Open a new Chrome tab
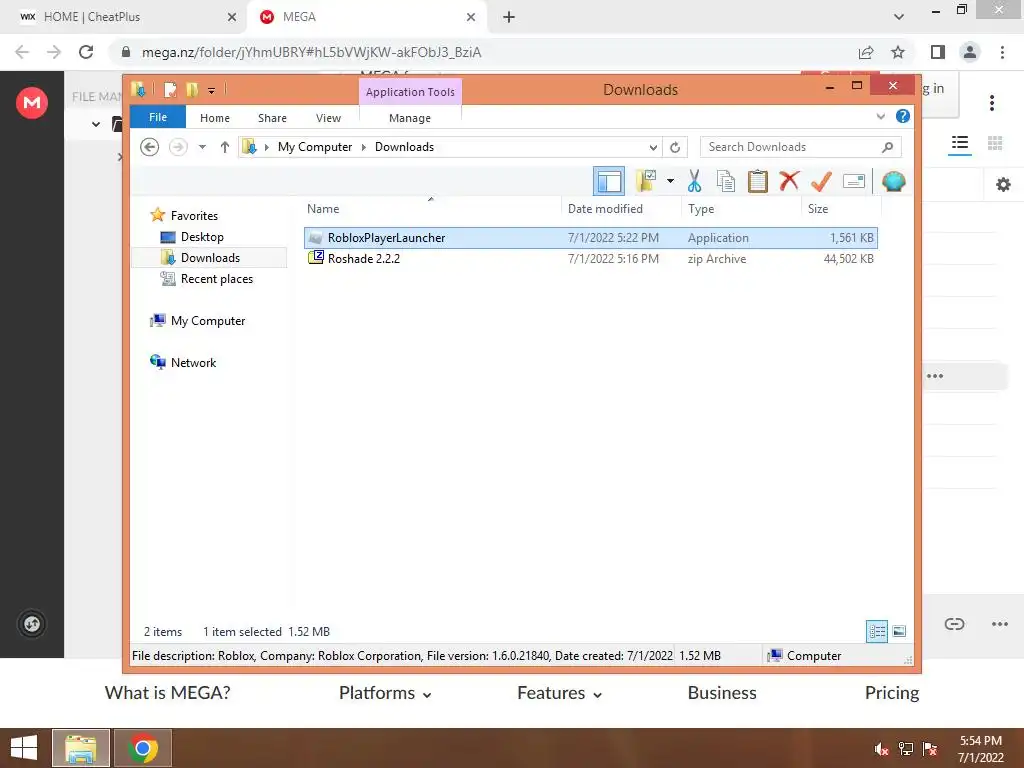The image size is (1024, 768). click(x=509, y=17)
